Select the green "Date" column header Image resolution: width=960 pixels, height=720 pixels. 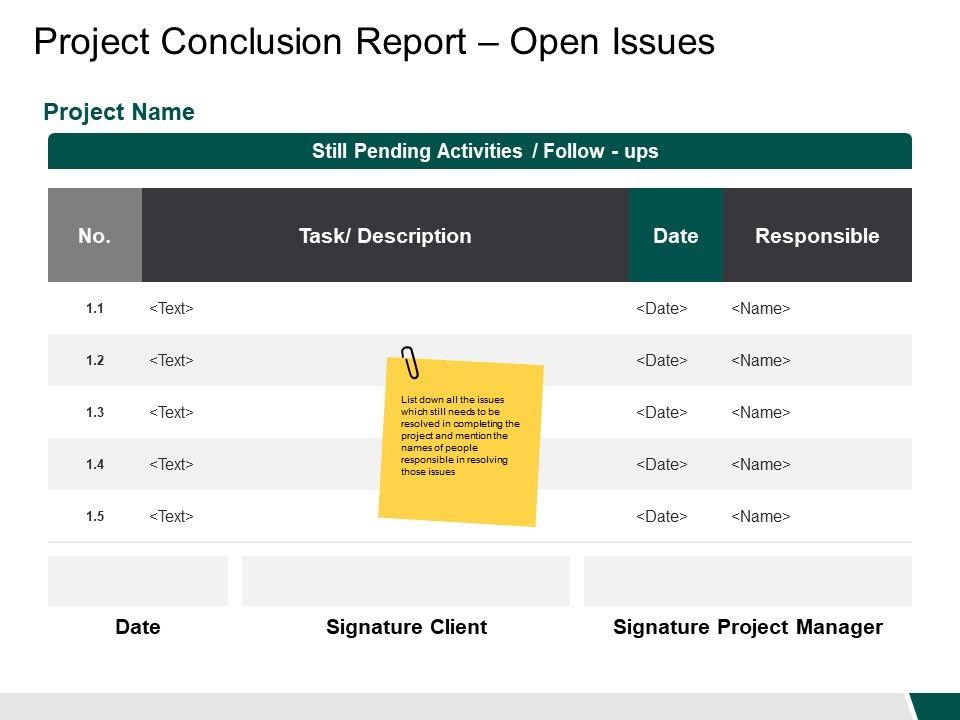point(675,236)
